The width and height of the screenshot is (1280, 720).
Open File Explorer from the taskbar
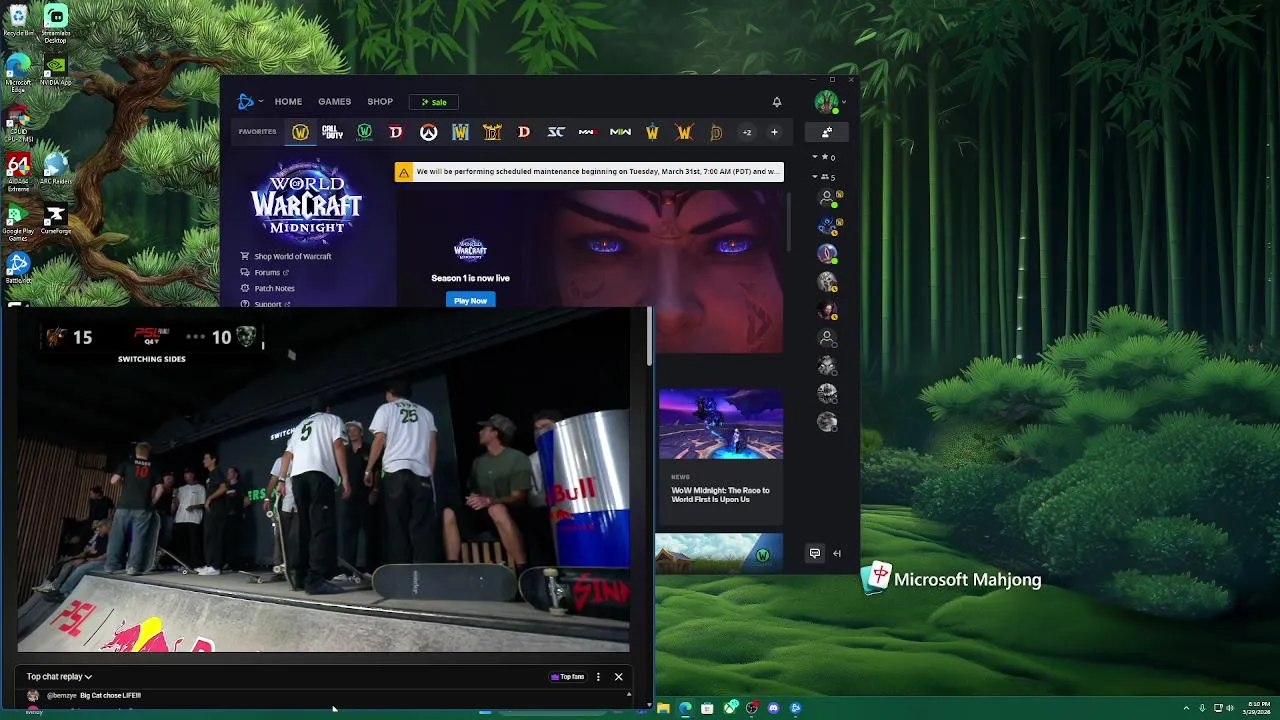[x=663, y=708]
